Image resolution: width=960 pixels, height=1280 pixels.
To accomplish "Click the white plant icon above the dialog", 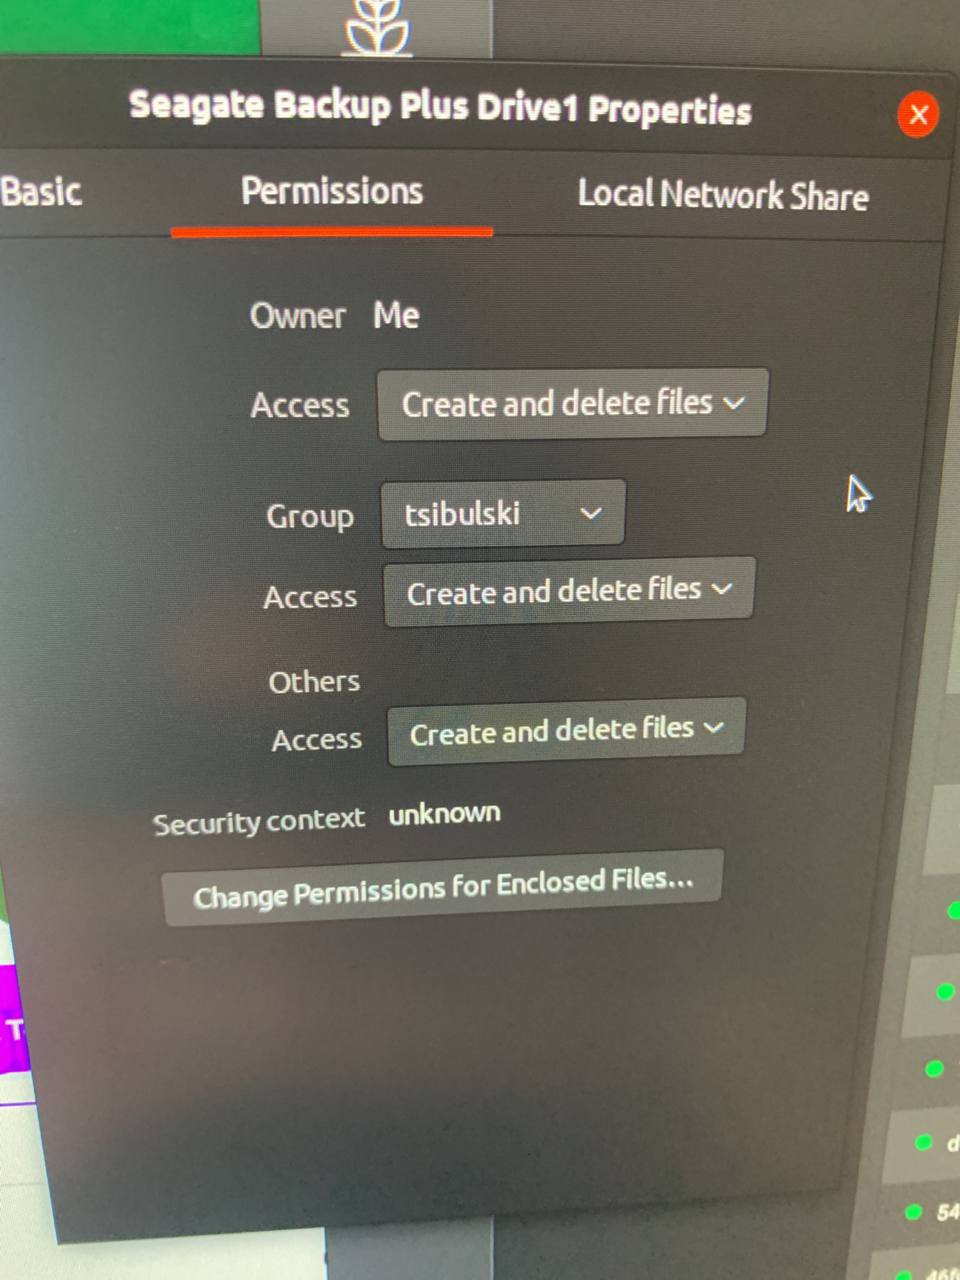I will click(377, 27).
